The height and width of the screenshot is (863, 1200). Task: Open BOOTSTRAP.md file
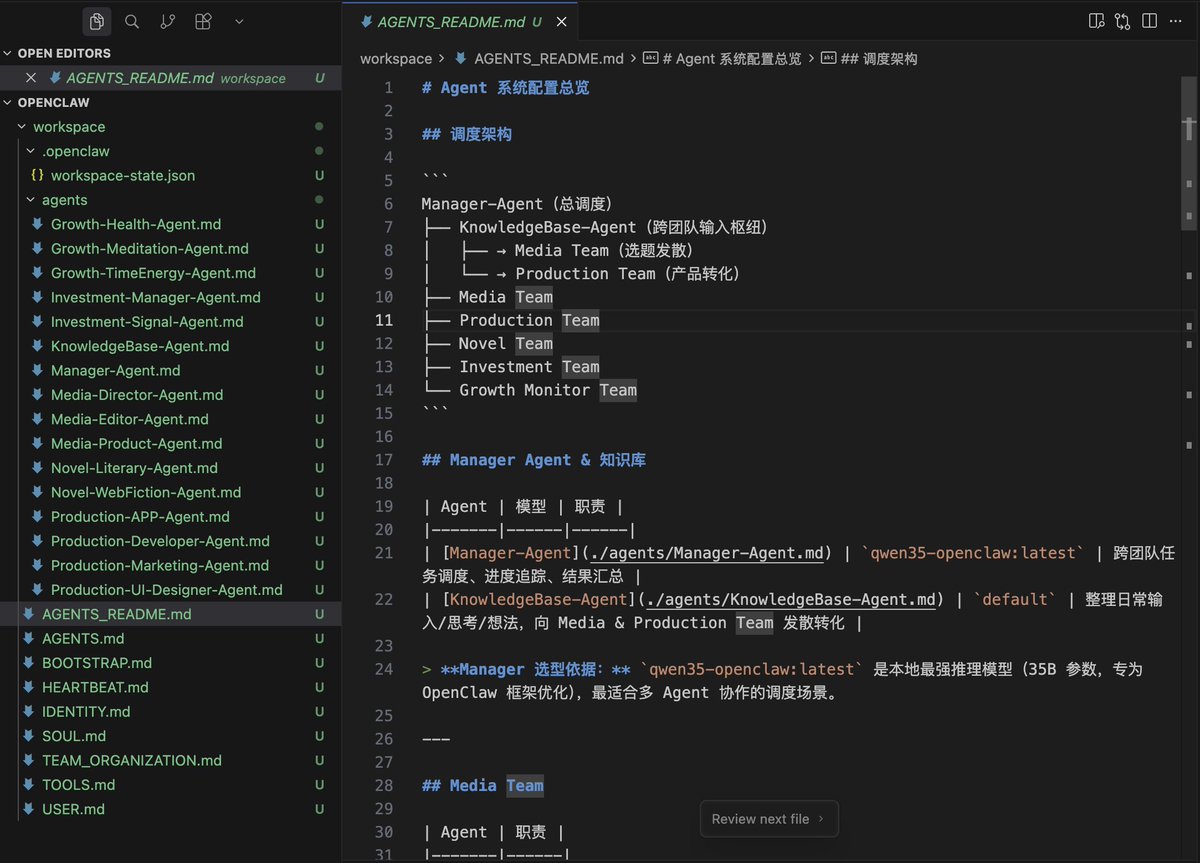click(97, 663)
